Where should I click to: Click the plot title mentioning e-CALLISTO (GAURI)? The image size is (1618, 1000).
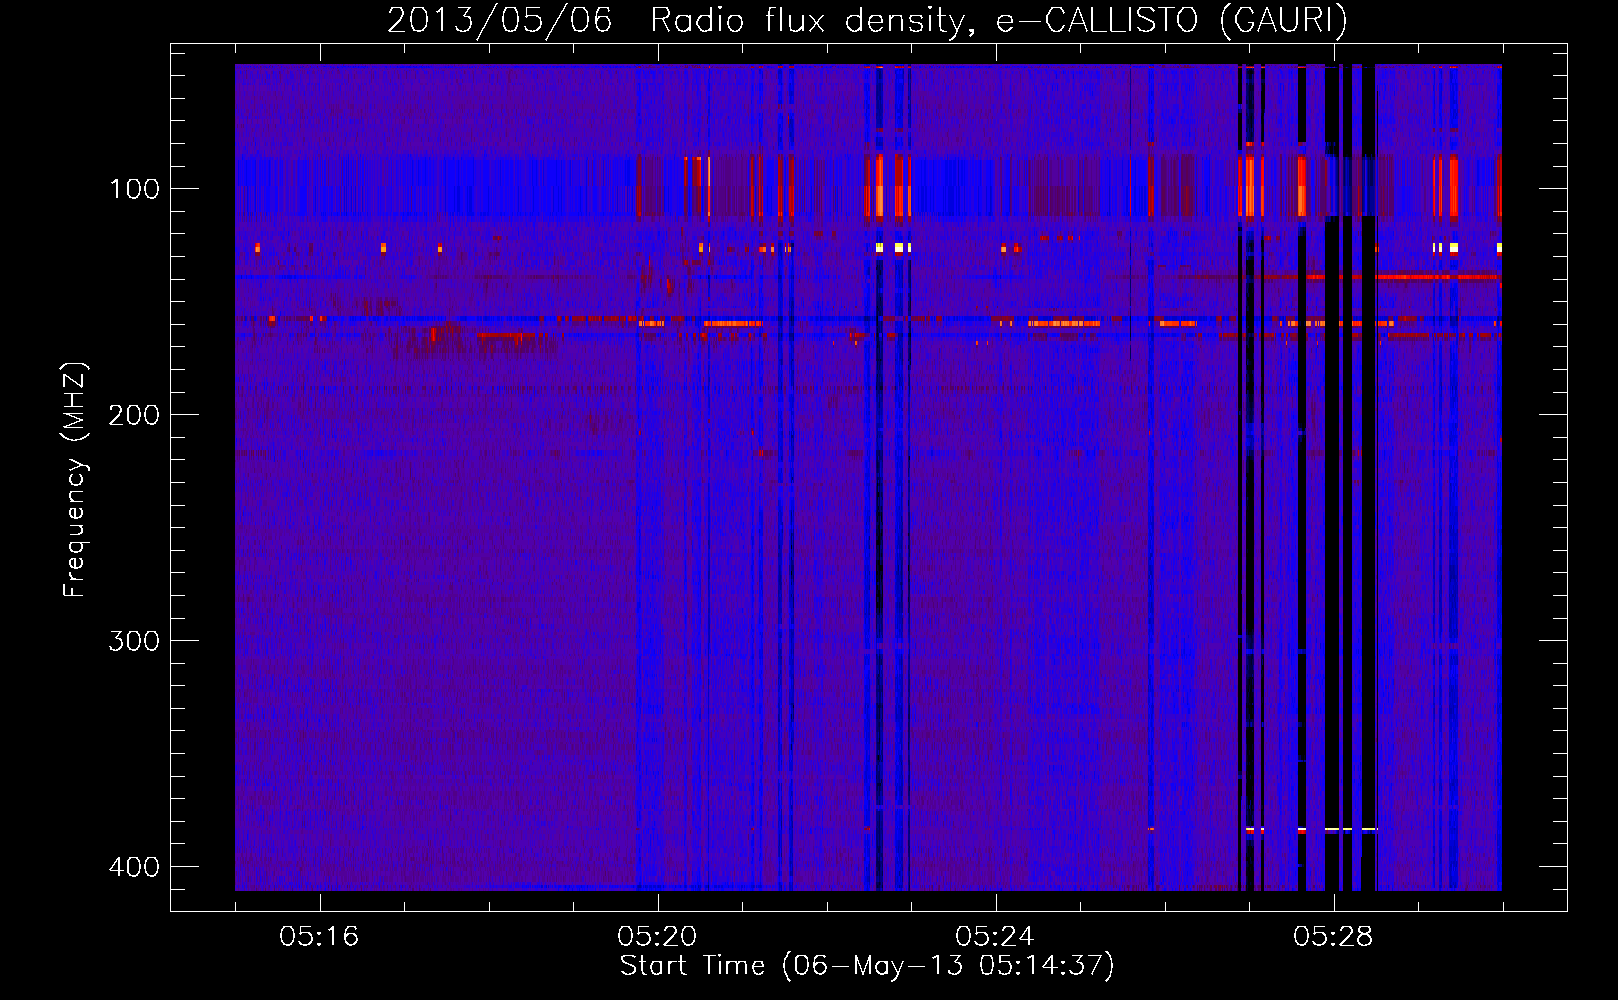(x=867, y=20)
